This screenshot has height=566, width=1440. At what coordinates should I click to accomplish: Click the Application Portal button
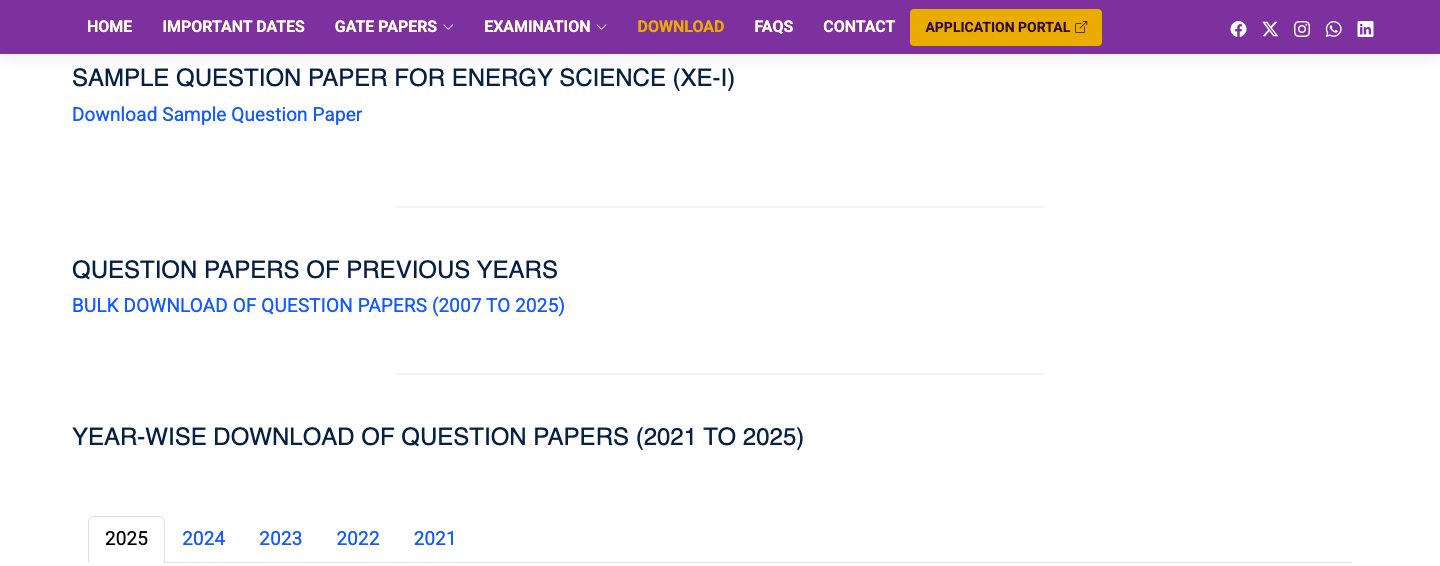[x=1005, y=28]
